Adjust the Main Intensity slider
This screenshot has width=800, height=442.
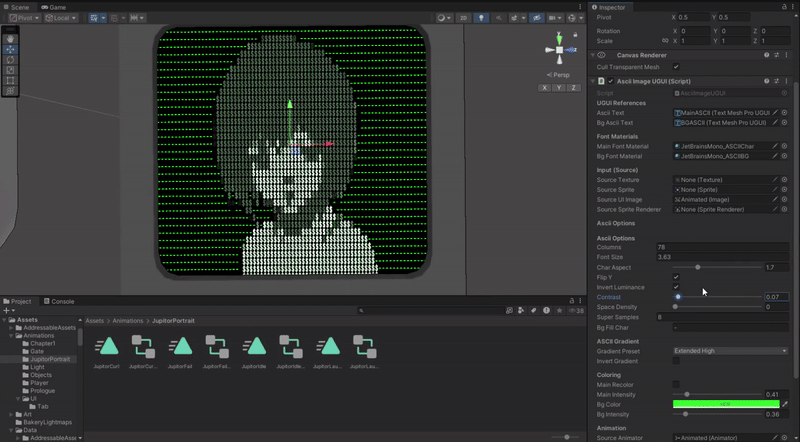point(717,395)
